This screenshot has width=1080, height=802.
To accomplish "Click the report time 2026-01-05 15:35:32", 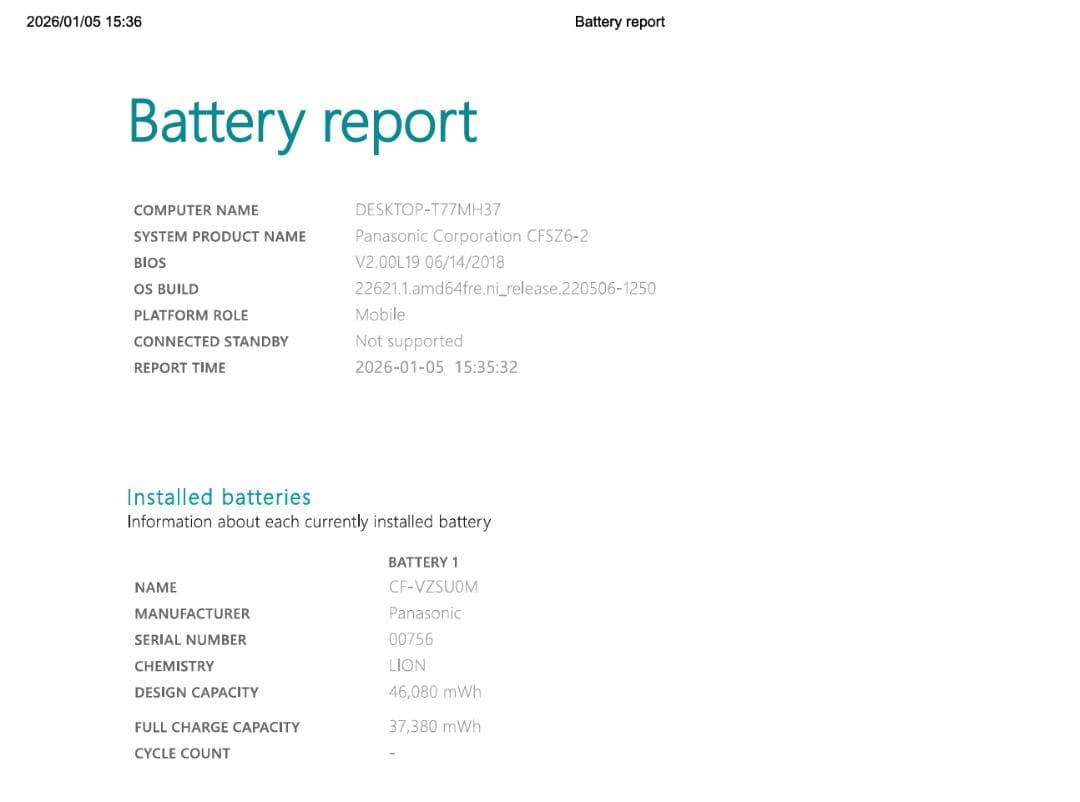I will point(436,367).
